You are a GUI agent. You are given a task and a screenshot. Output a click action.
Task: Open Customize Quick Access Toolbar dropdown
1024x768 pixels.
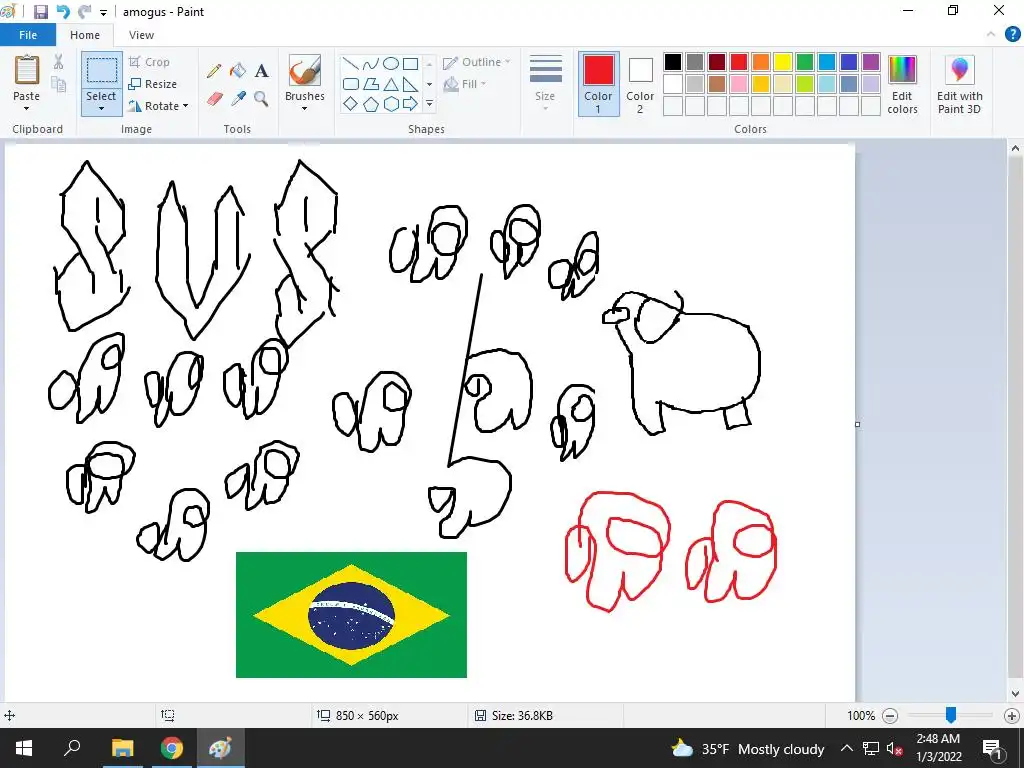103,12
